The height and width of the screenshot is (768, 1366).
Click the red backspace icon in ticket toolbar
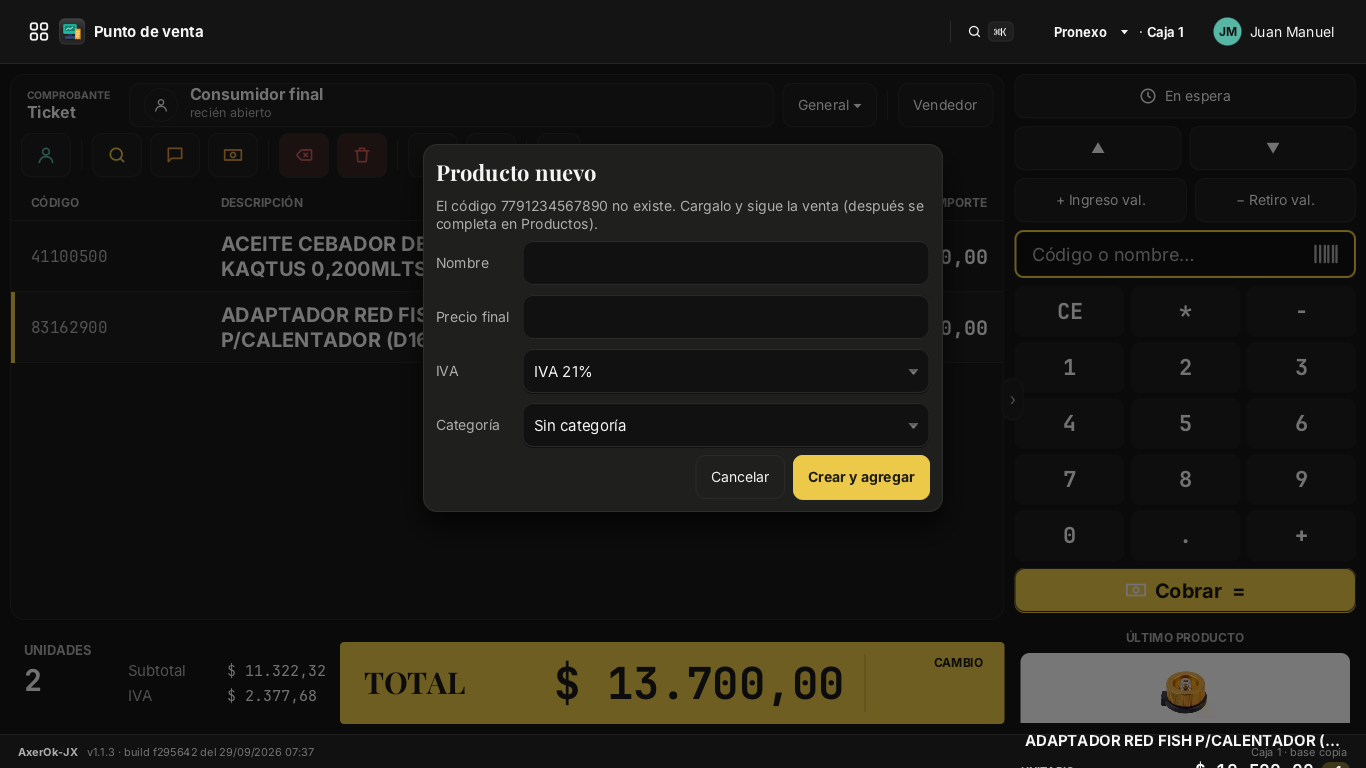pyautogui.click(x=304, y=155)
